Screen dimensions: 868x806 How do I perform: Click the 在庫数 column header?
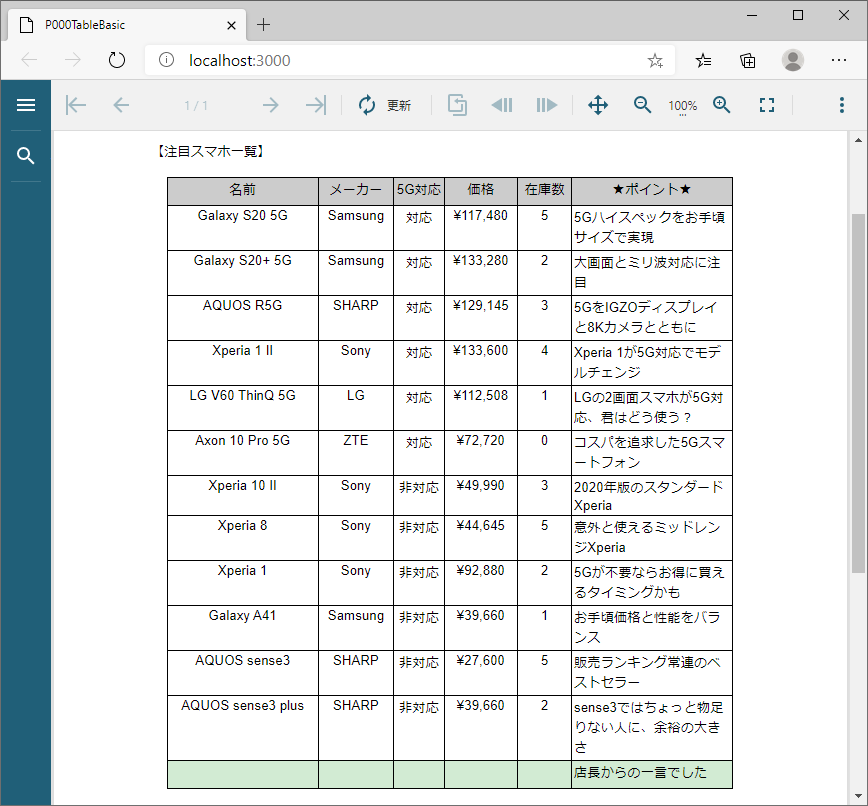[544, 191]
